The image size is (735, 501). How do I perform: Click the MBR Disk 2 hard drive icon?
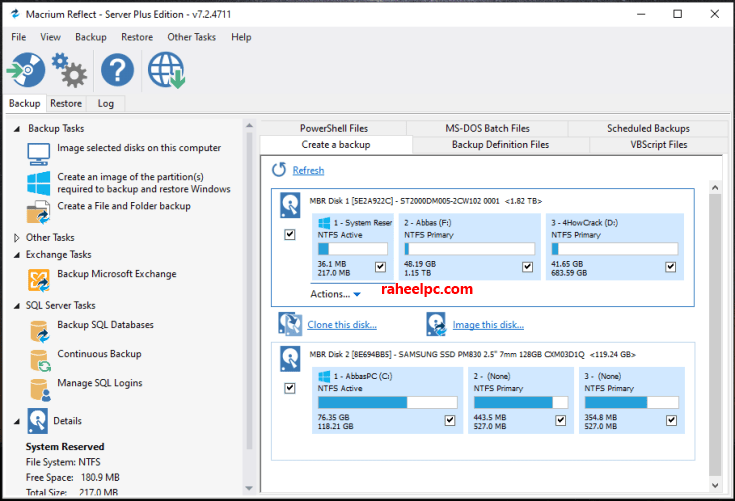[x=290, y=359]
